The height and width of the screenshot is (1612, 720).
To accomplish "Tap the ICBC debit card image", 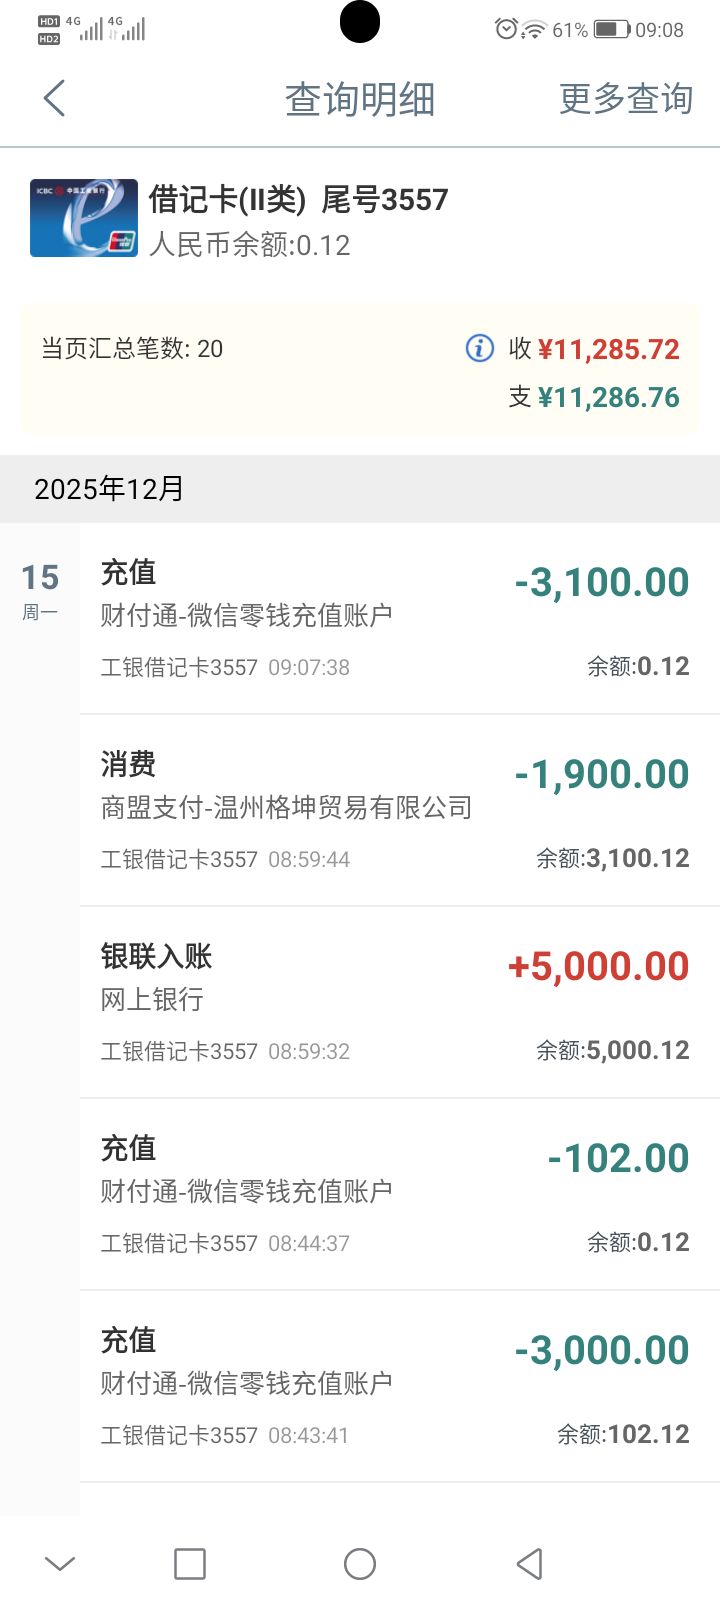I will 84,218.
